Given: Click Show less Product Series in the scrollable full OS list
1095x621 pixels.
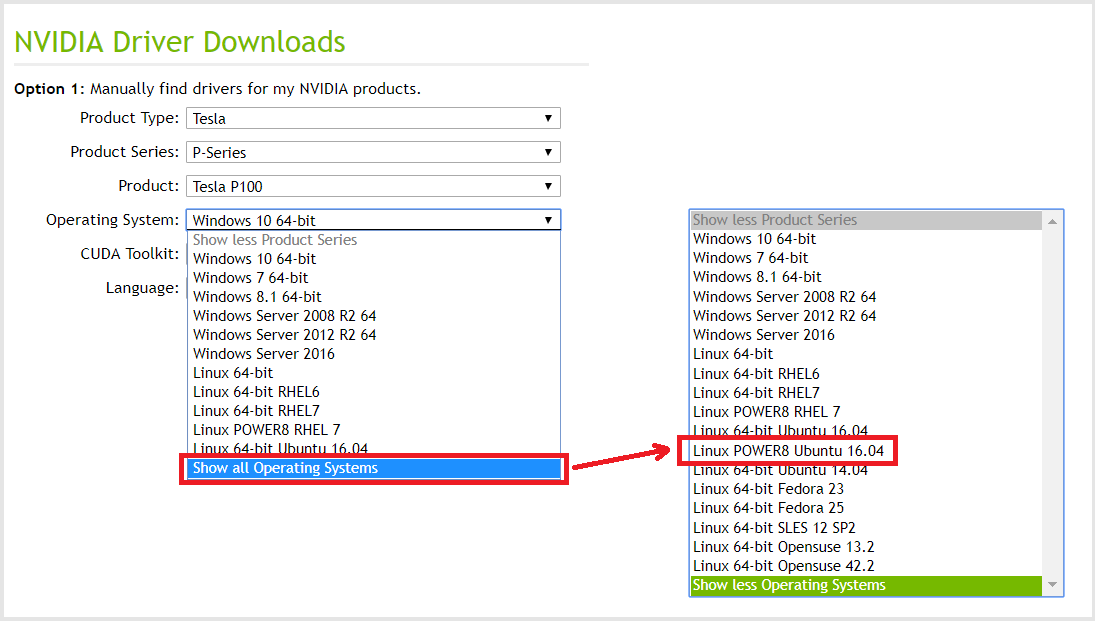Looking at the screenshot, I should click(866, 220).
